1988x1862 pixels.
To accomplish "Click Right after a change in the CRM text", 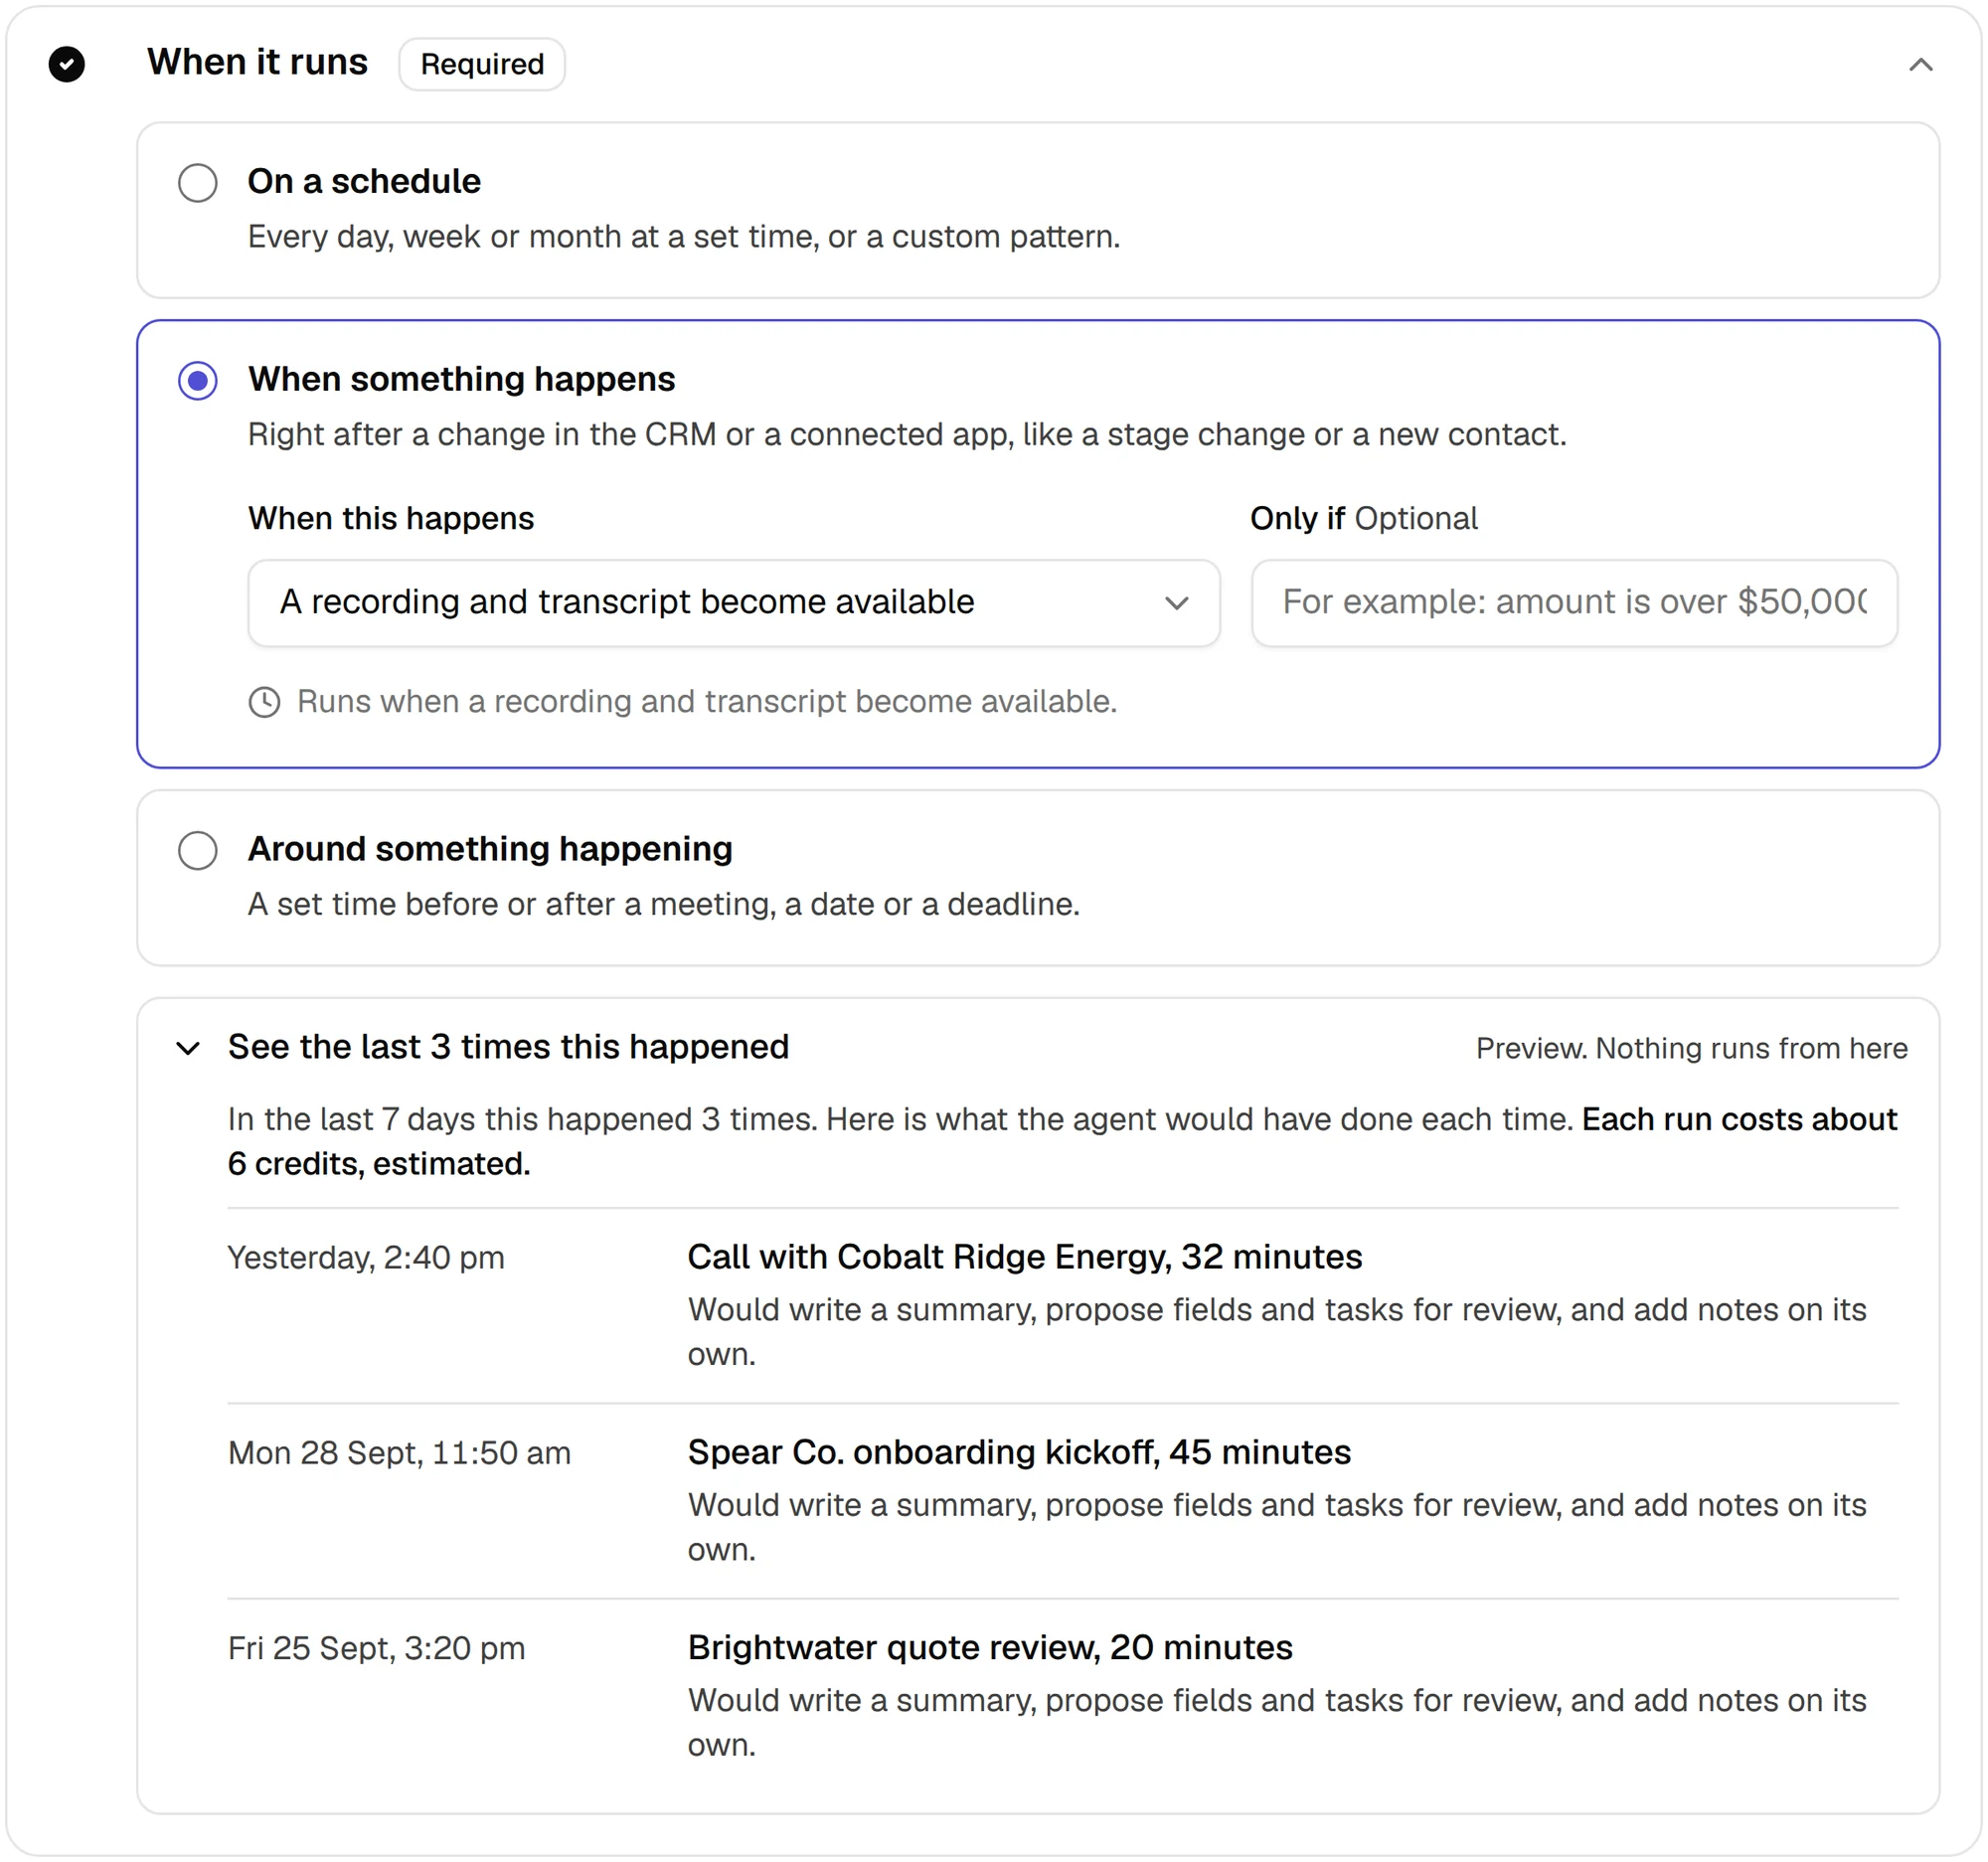I will (907, 434).
